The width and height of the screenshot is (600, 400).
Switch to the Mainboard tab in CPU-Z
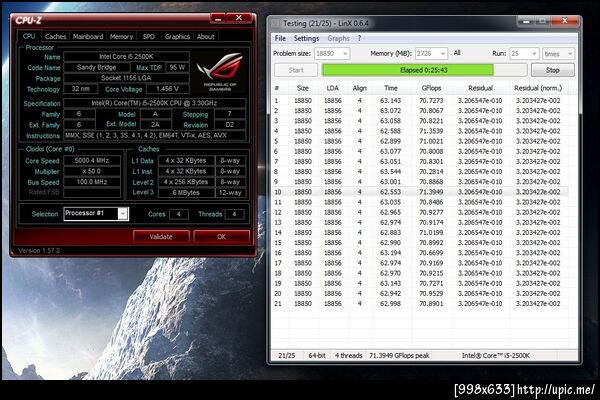[88, 36]
